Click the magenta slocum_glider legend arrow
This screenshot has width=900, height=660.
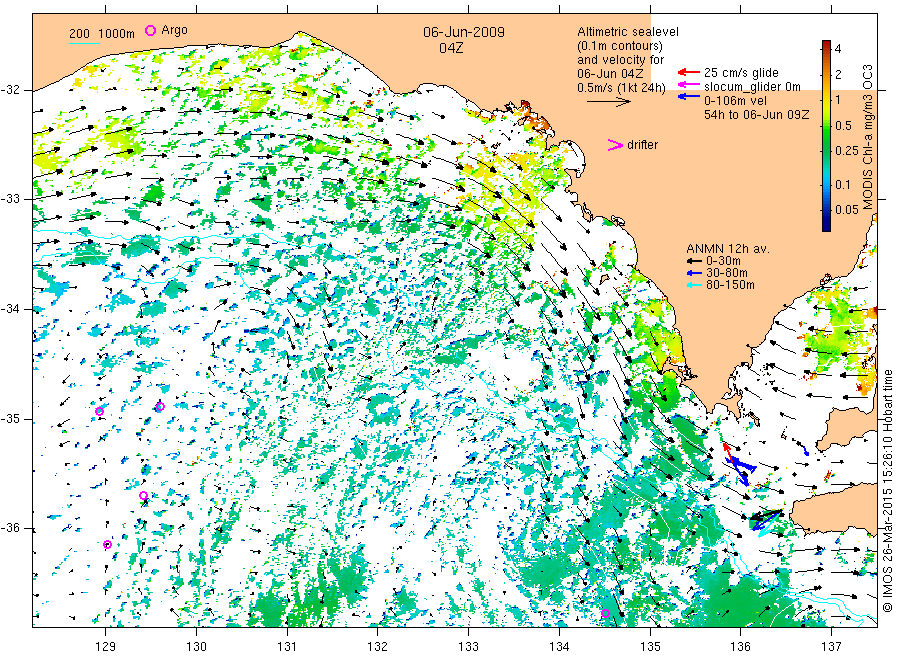tap(688, 85)
